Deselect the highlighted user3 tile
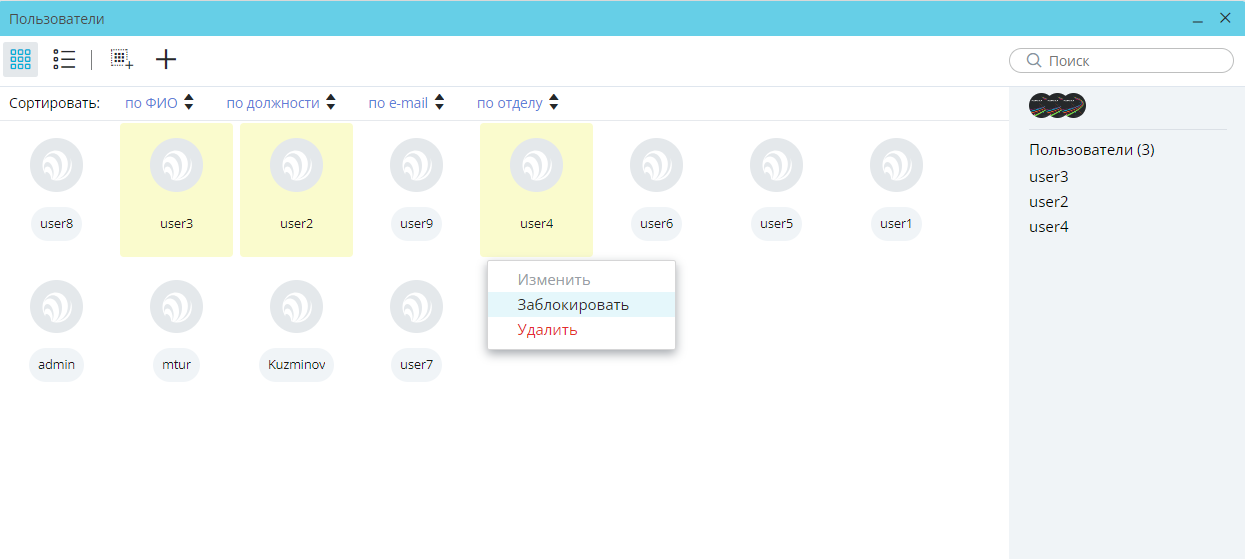 176,190
